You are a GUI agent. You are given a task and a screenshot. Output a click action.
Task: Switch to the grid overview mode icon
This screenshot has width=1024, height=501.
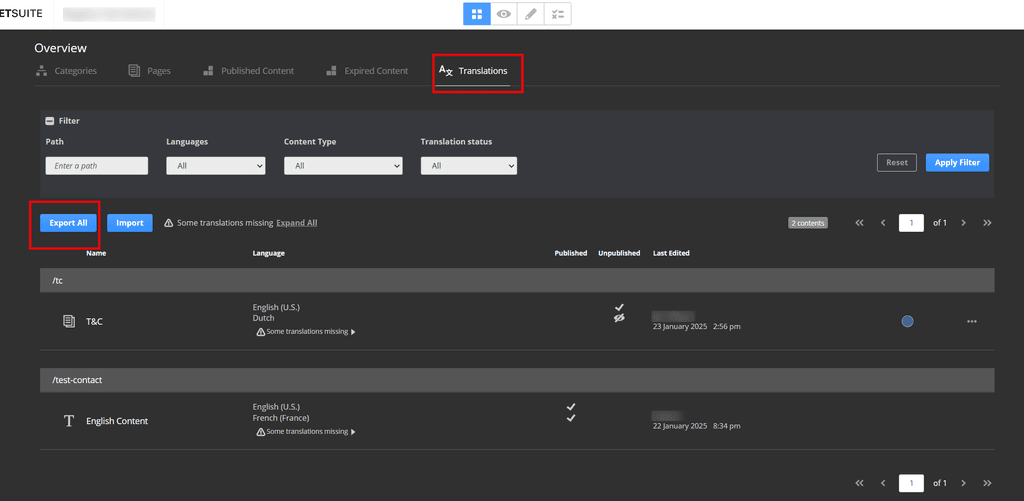477,14
